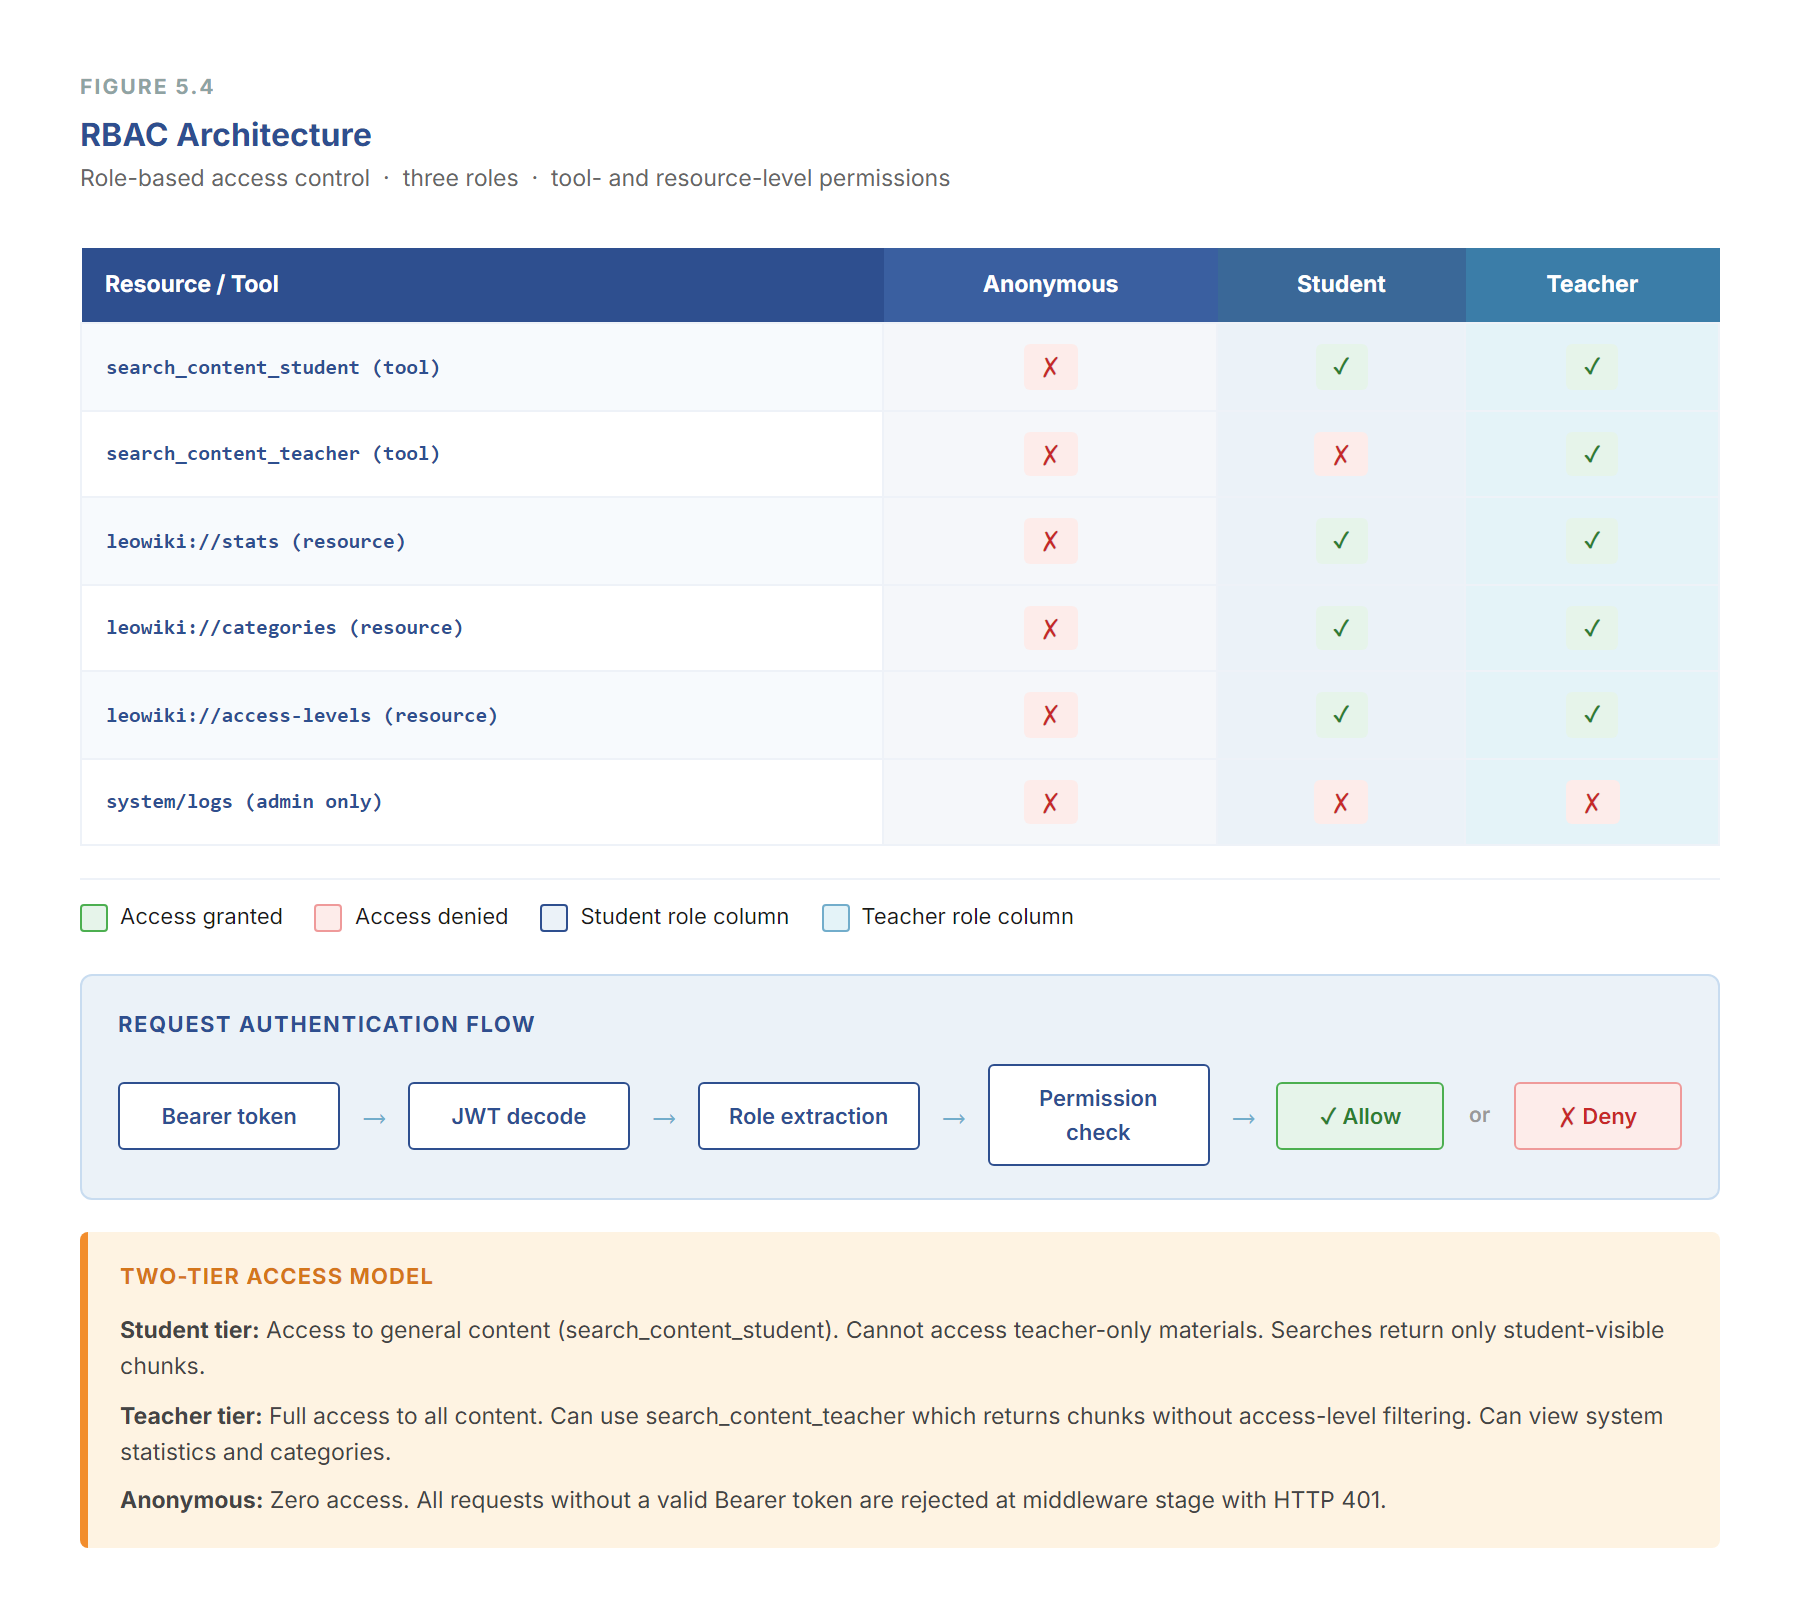Image resolution: width=1800 pixels, height=1612 pixels.
Task: Click the FIGURE 5.4 caption label
Action: tap(147, 87)
